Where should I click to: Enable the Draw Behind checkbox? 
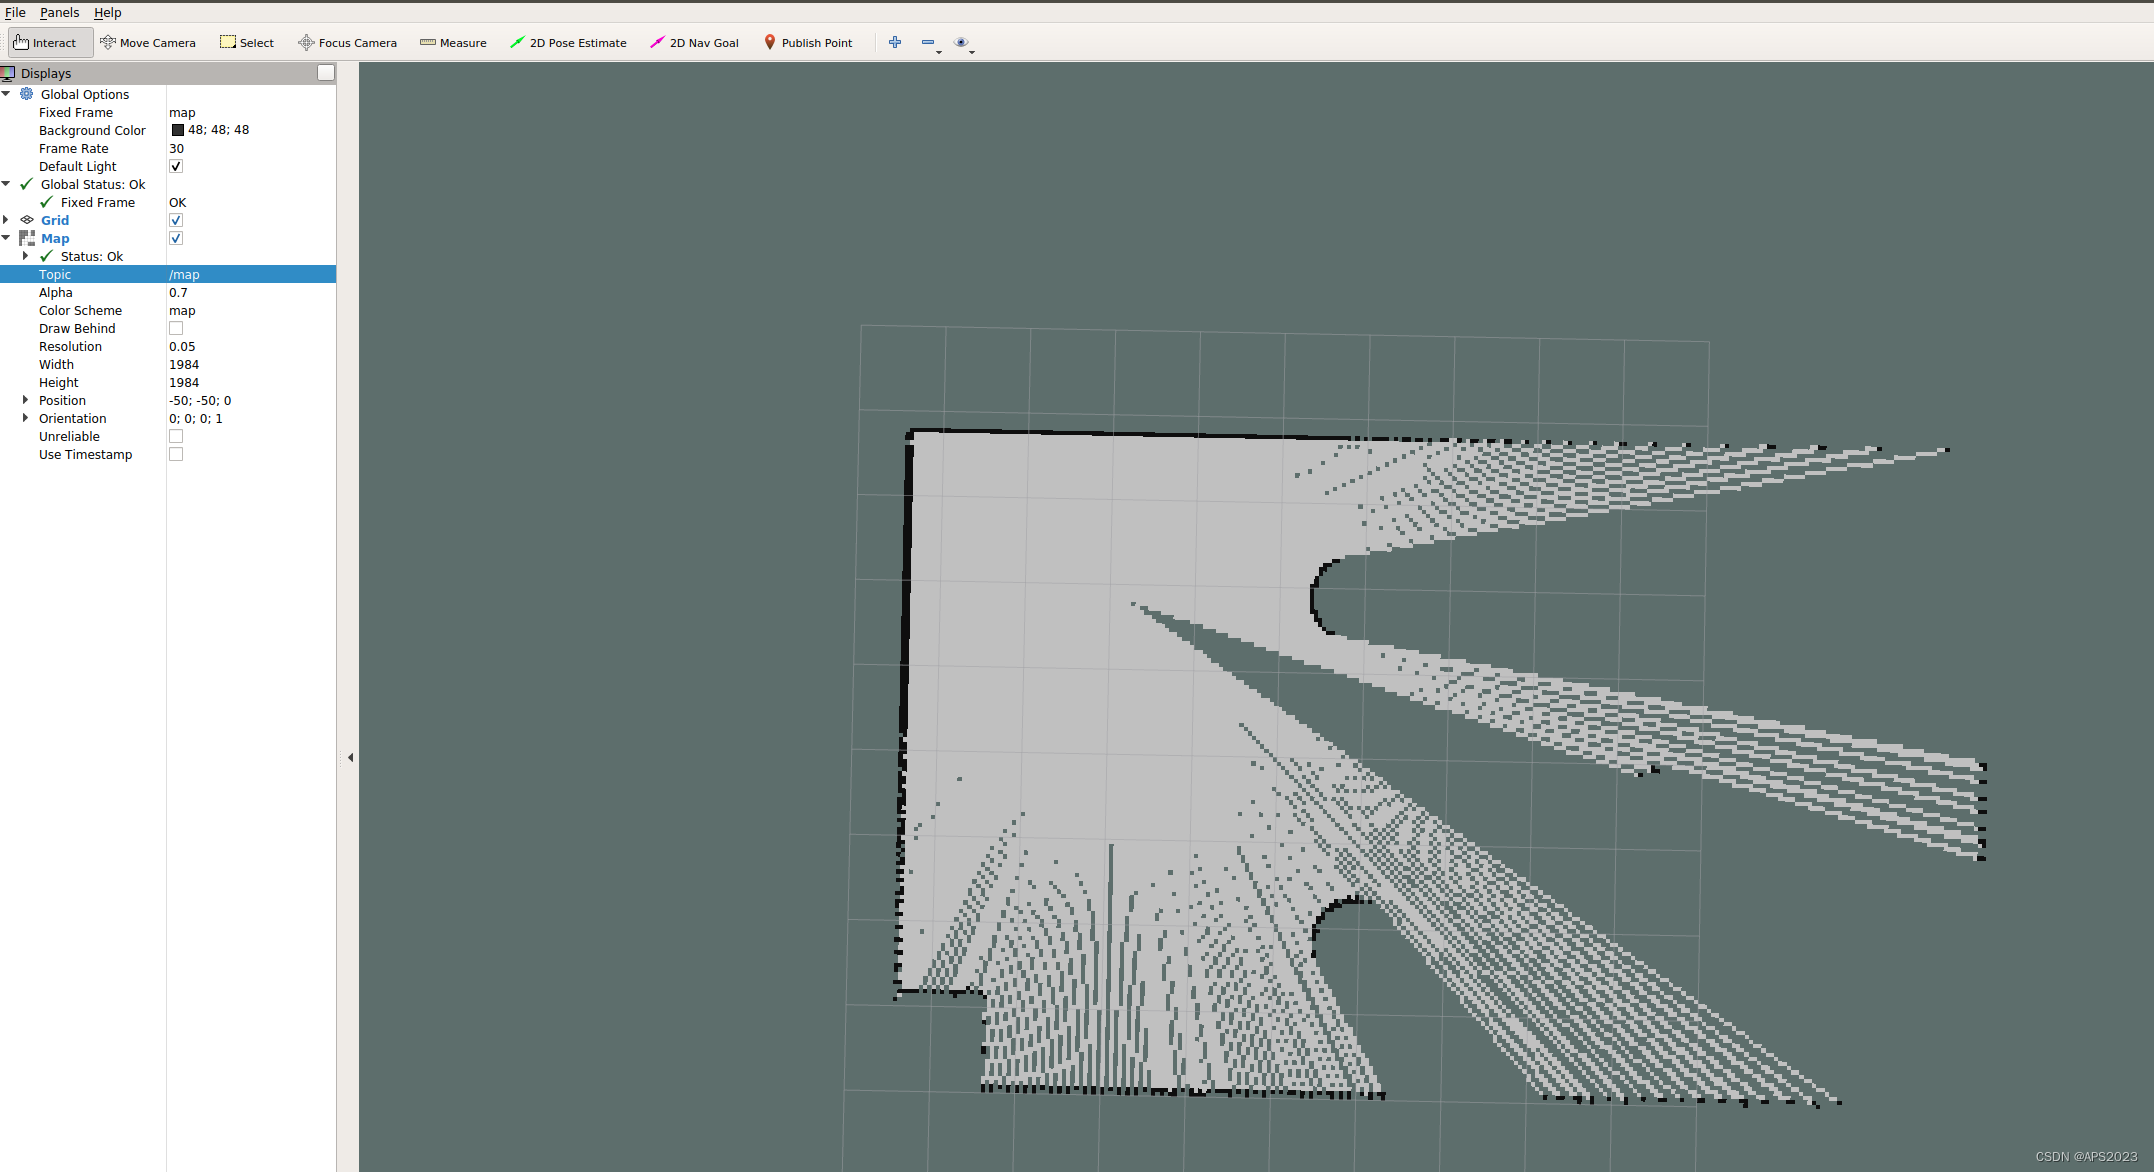coord(176,328)
